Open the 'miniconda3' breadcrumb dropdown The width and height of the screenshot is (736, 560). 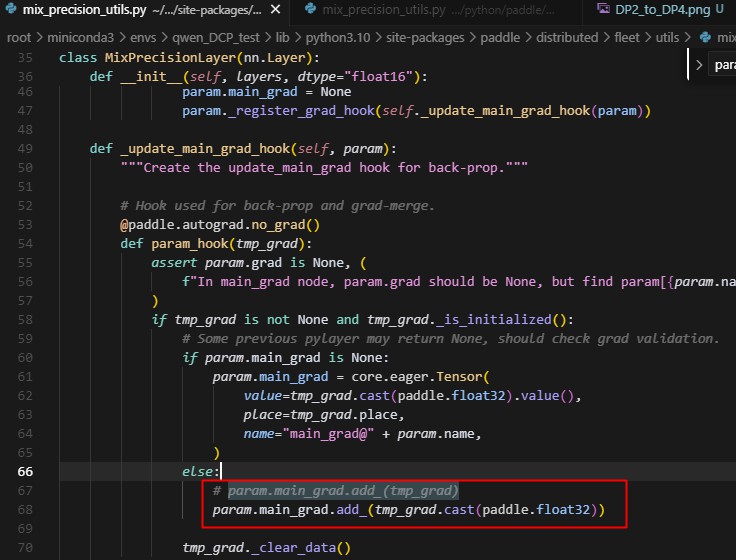pyautogui.click(x=80, y=37)
